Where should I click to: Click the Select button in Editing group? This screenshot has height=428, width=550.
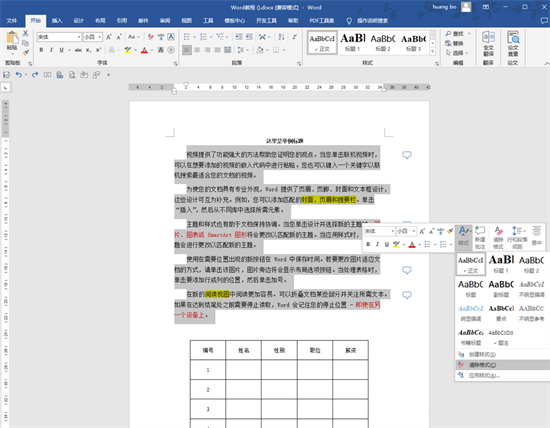(457, 53)
